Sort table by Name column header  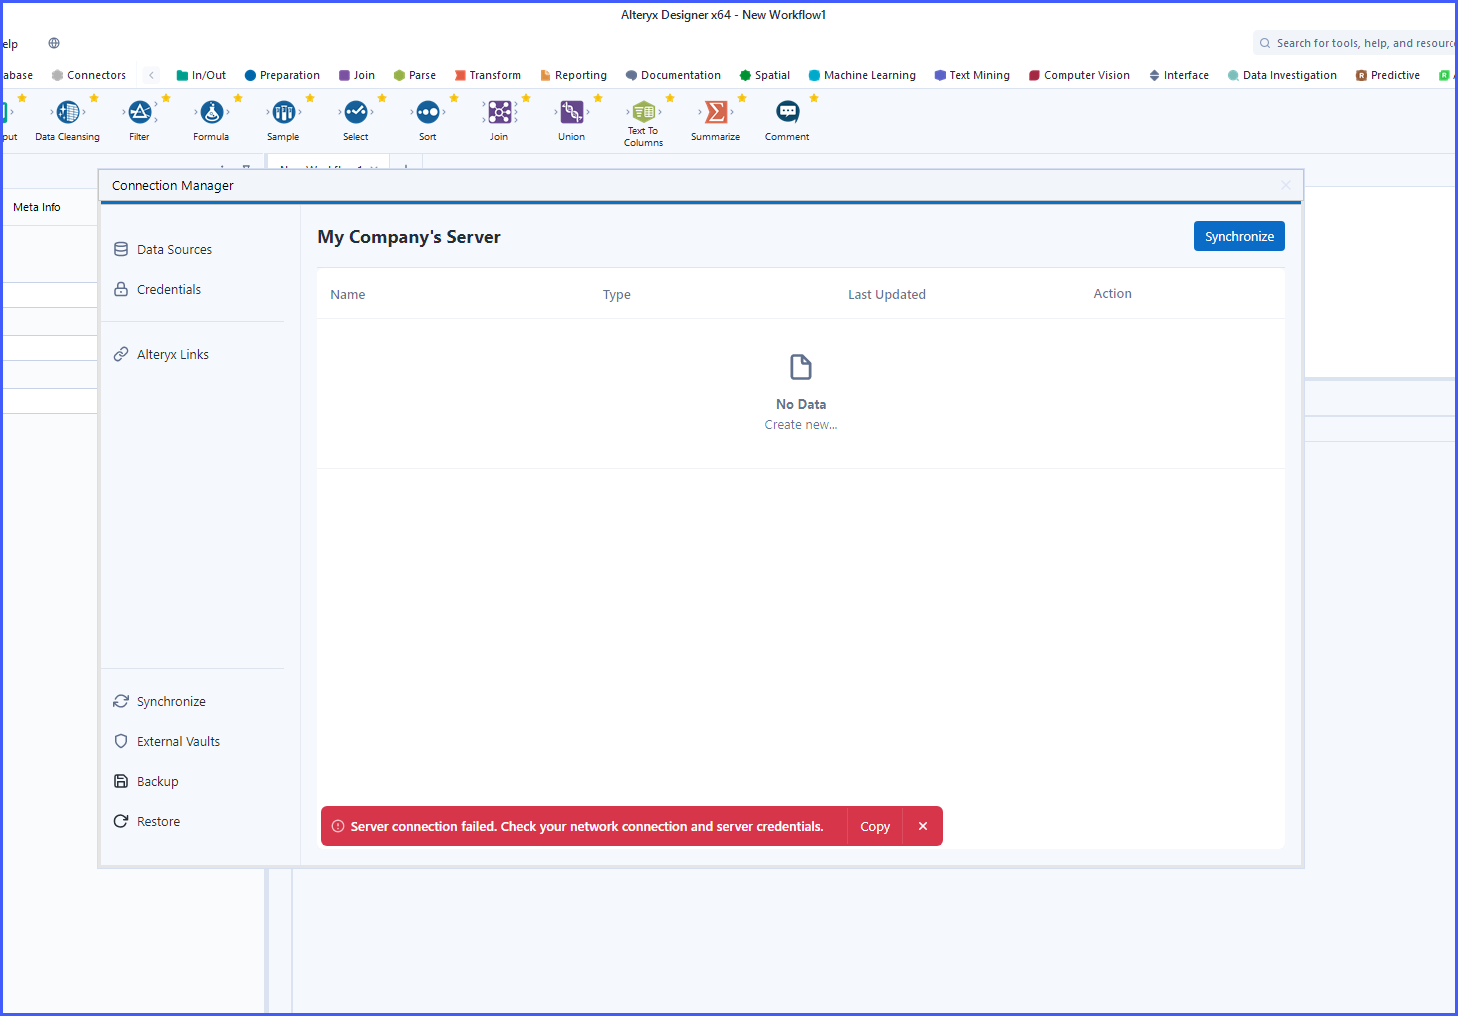click(348, 294)
